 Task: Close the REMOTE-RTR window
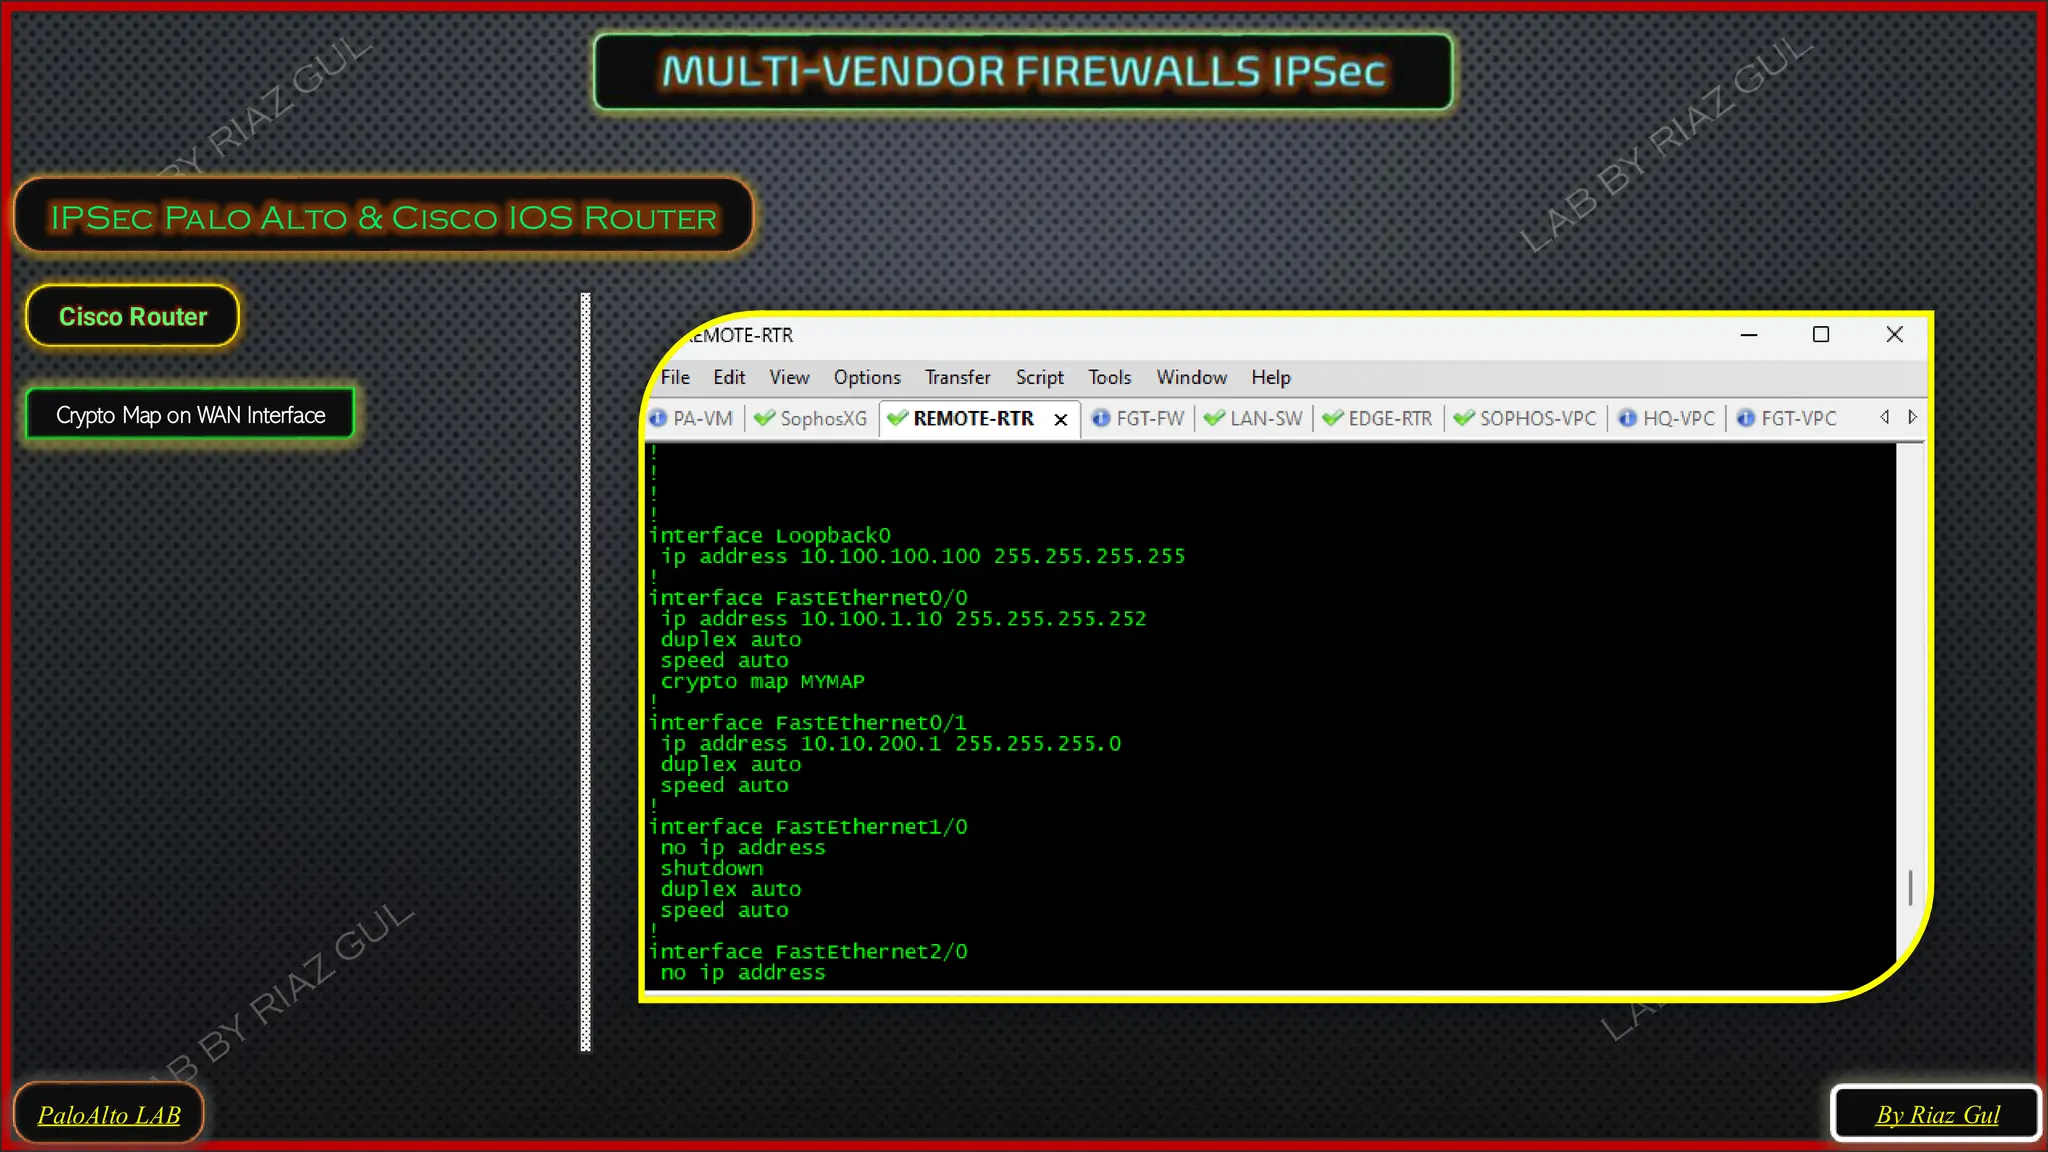tap(1894, 335)
